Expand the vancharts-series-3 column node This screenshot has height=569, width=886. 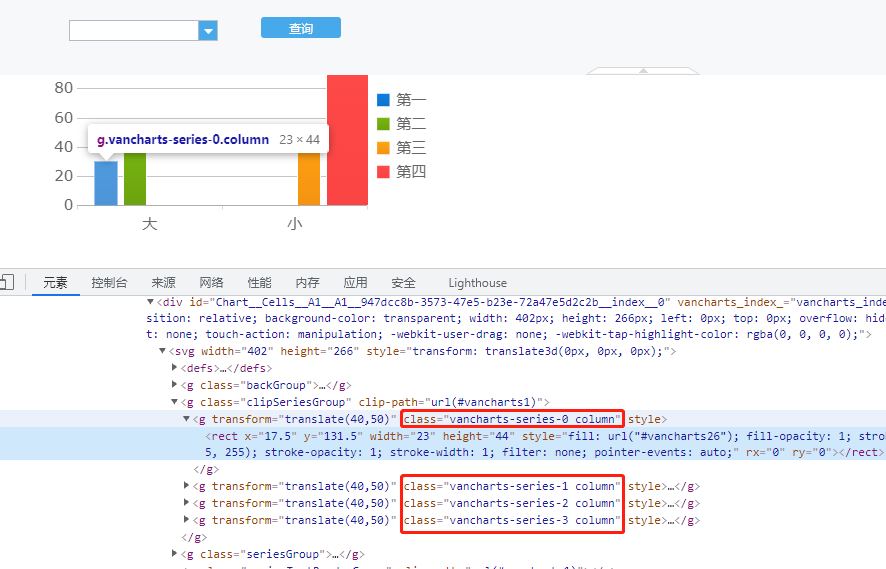coord(186,519)
